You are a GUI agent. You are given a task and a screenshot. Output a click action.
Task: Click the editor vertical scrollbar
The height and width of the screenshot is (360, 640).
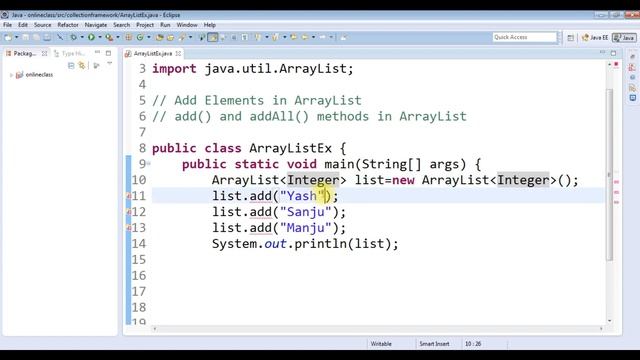click(609, 175)
